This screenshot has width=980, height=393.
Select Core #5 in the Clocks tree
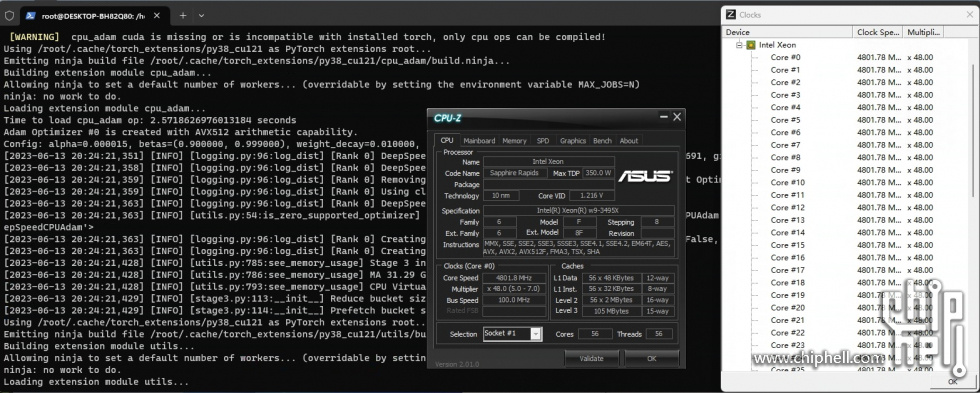tap(785, 120)
